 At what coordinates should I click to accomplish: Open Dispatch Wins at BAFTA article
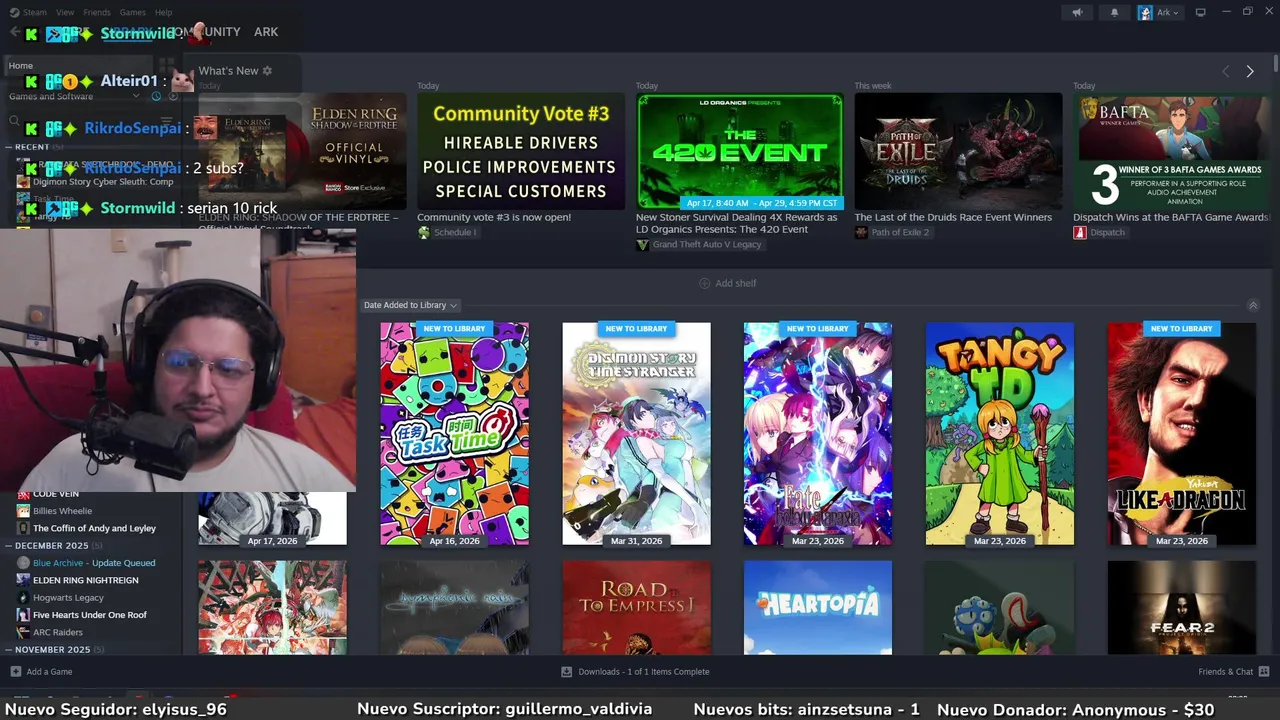point(1171,217)
